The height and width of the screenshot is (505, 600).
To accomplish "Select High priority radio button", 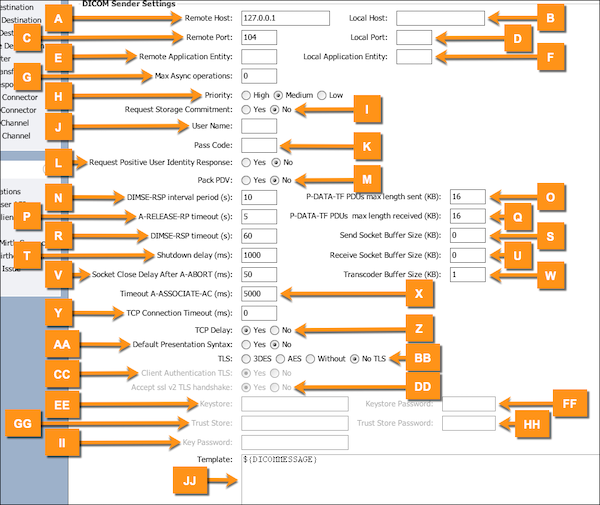I will pos(247,94).
